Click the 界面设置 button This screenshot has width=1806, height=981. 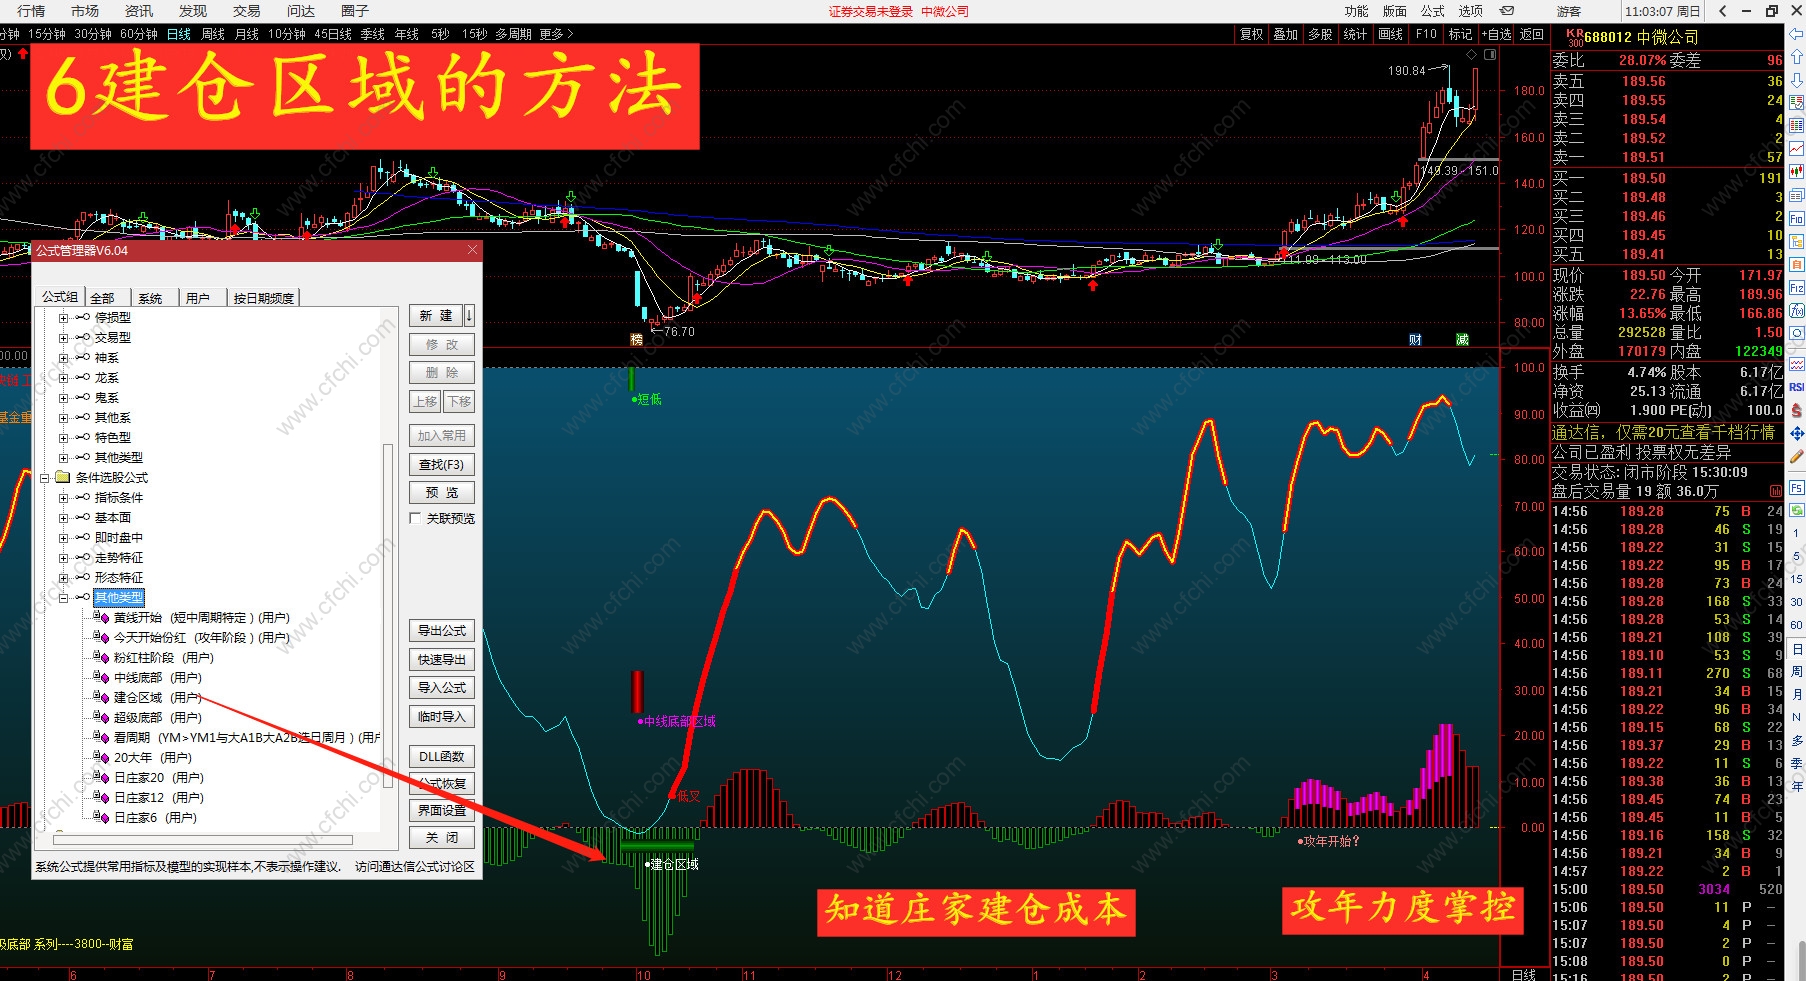(x=442, y=811)
